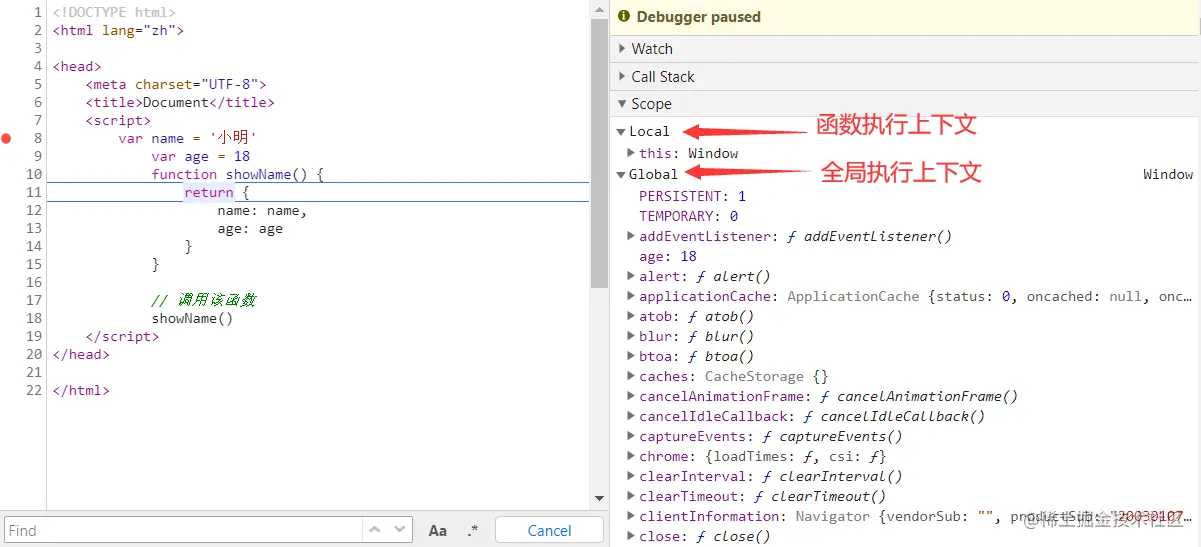
Task: Expand the caches CacheStorage entry
Action: pyautogui.click(x=631, y=376)
